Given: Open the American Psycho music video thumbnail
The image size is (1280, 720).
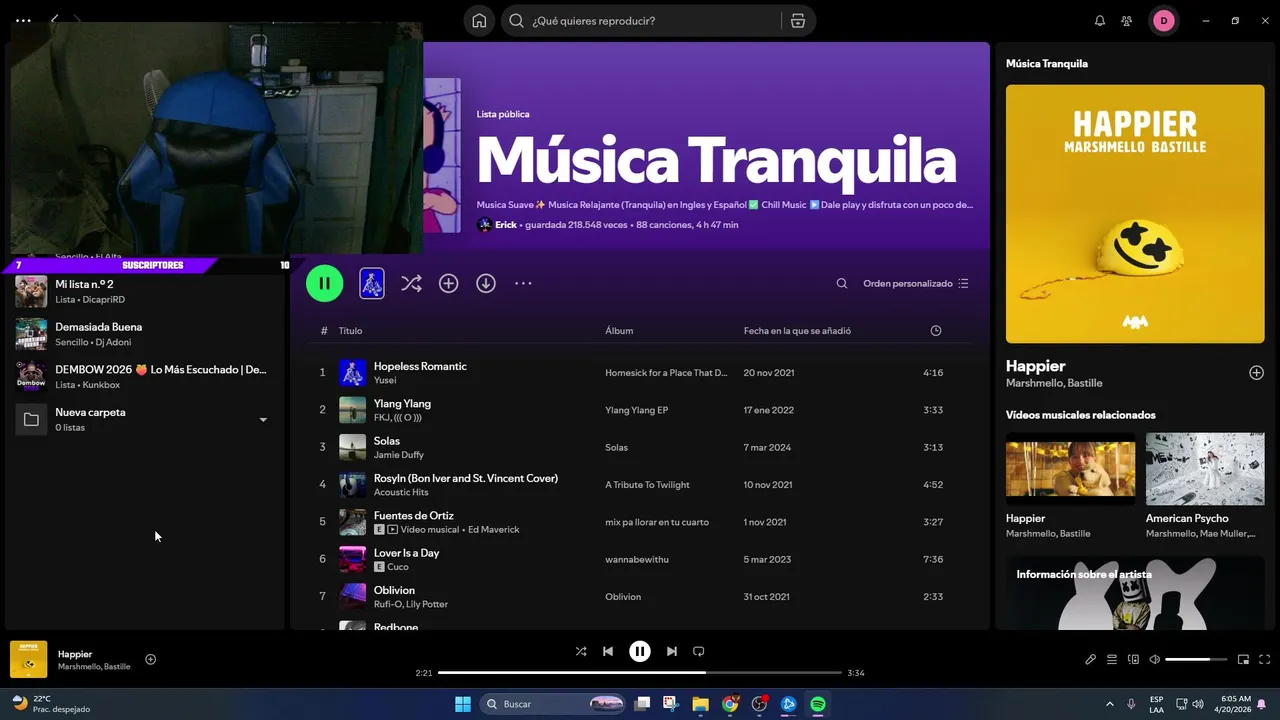Looking at the screenshot, I should click(1205, 469).
